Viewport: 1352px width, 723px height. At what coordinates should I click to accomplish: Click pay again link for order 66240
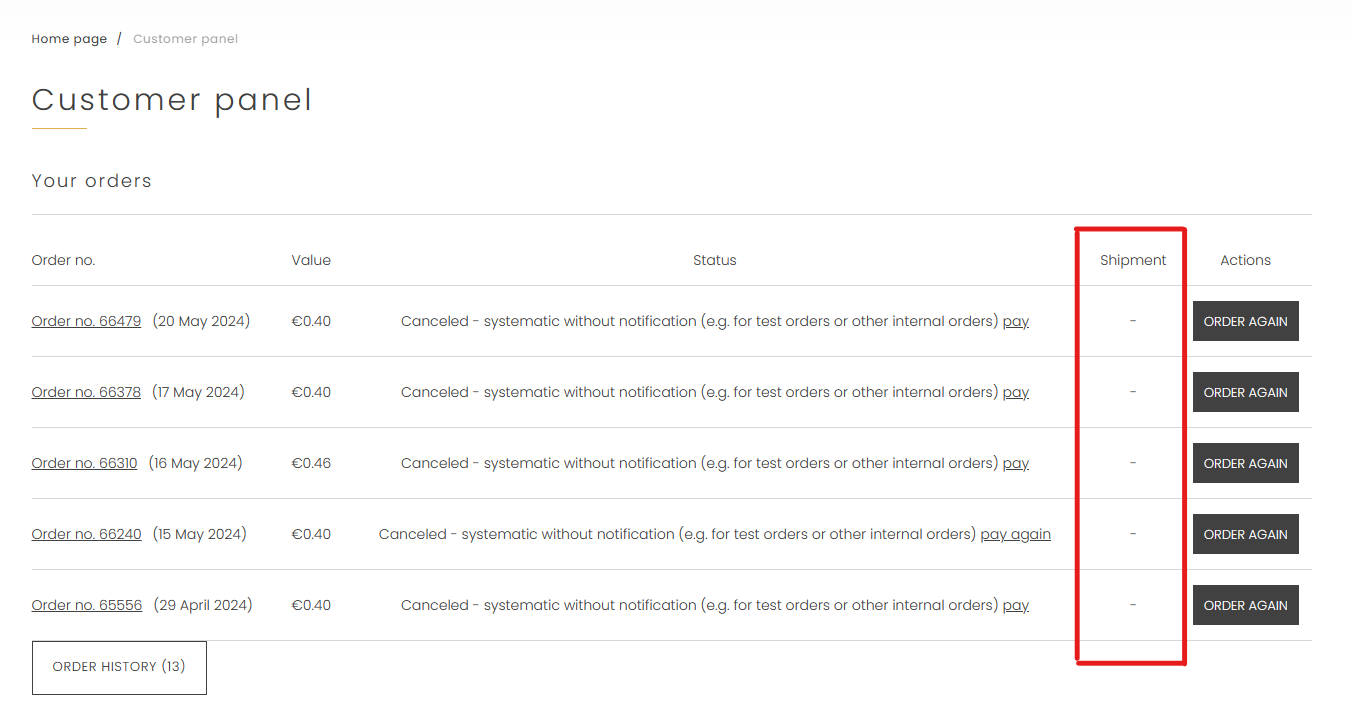[x=1015, y=534]
